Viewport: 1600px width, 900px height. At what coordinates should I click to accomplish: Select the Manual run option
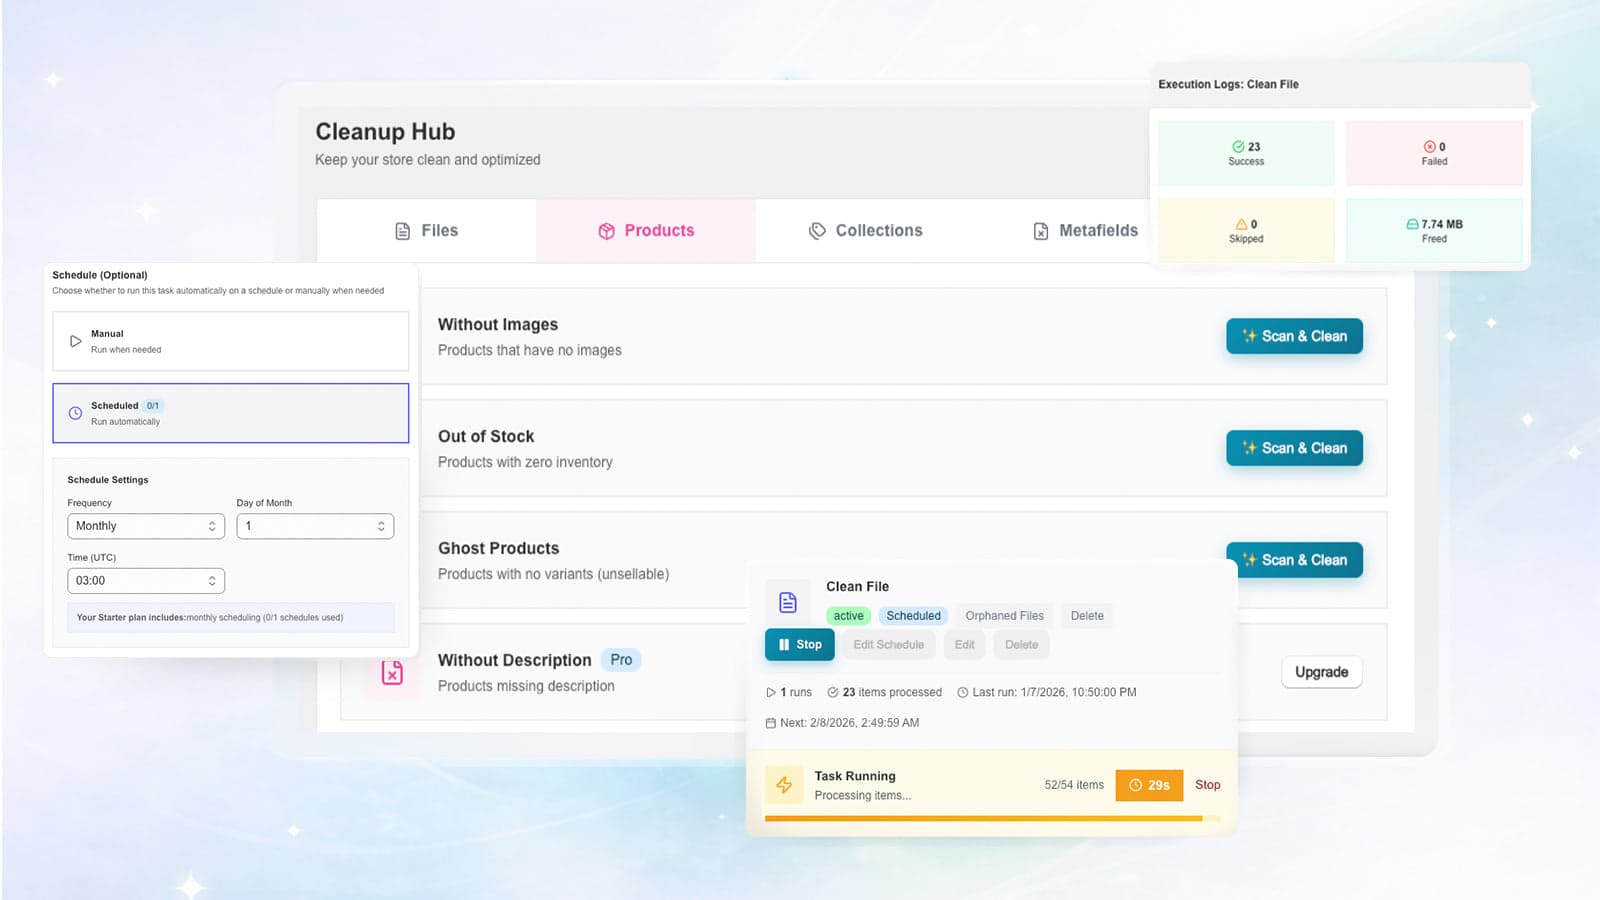coord(231,341)
